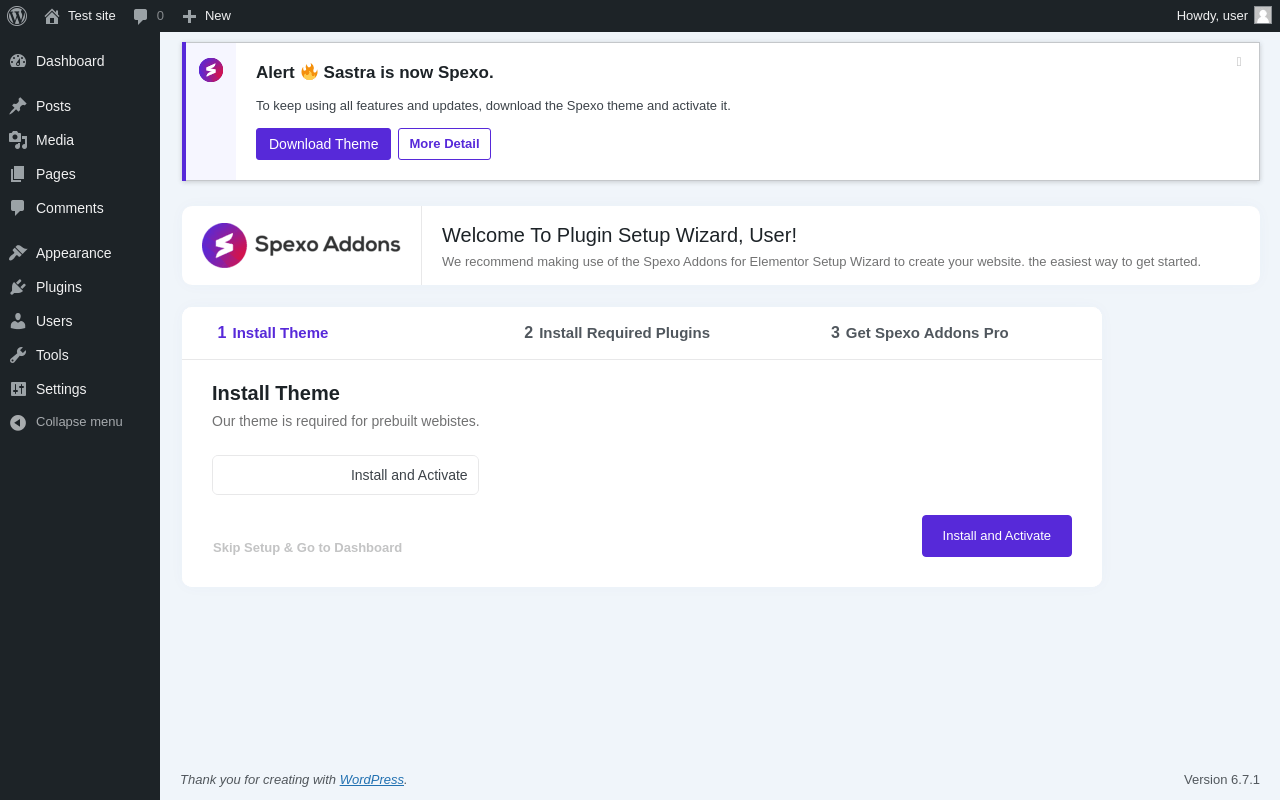The height and width of the screenshot is (800, 1280).
Task: Open the Test site home icon
Action: click(52, 16)
